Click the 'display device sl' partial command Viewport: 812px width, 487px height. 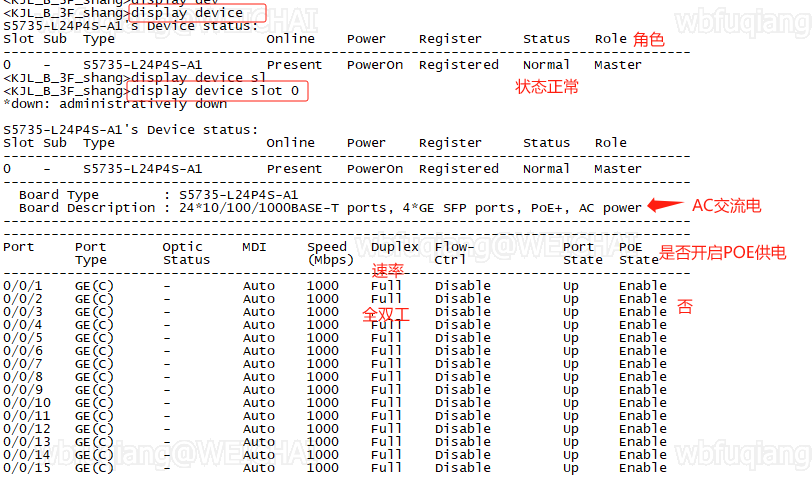pos(198,78)
